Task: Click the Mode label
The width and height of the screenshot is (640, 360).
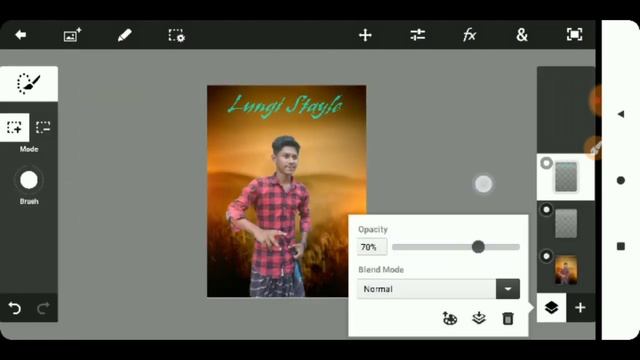Action: pos(29,149)
